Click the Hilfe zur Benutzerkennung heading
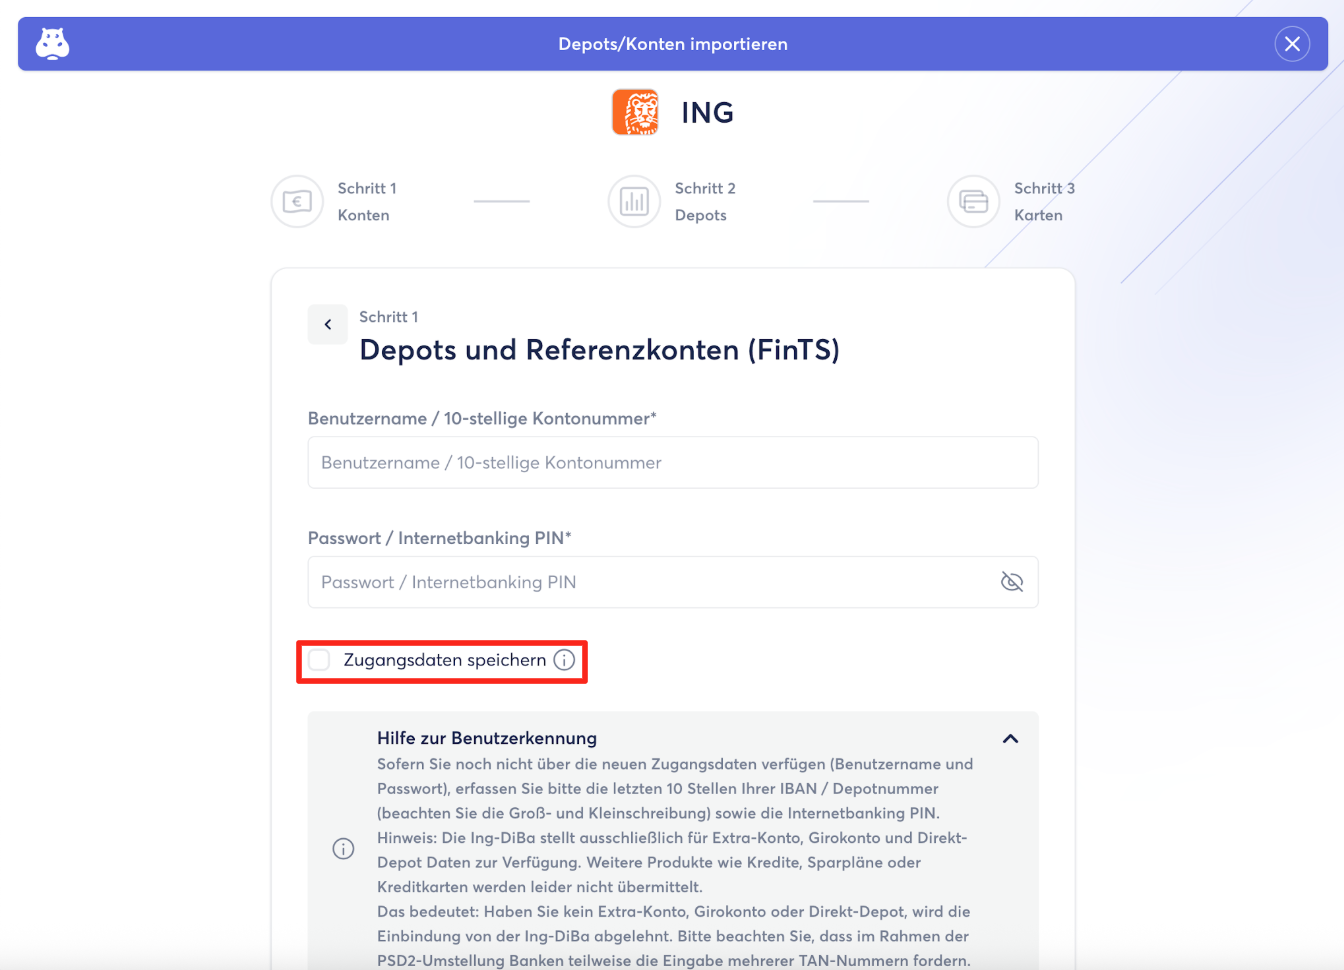Image resolution: width=1344 pixels, height=970 pixels. [x=486, y=738]
